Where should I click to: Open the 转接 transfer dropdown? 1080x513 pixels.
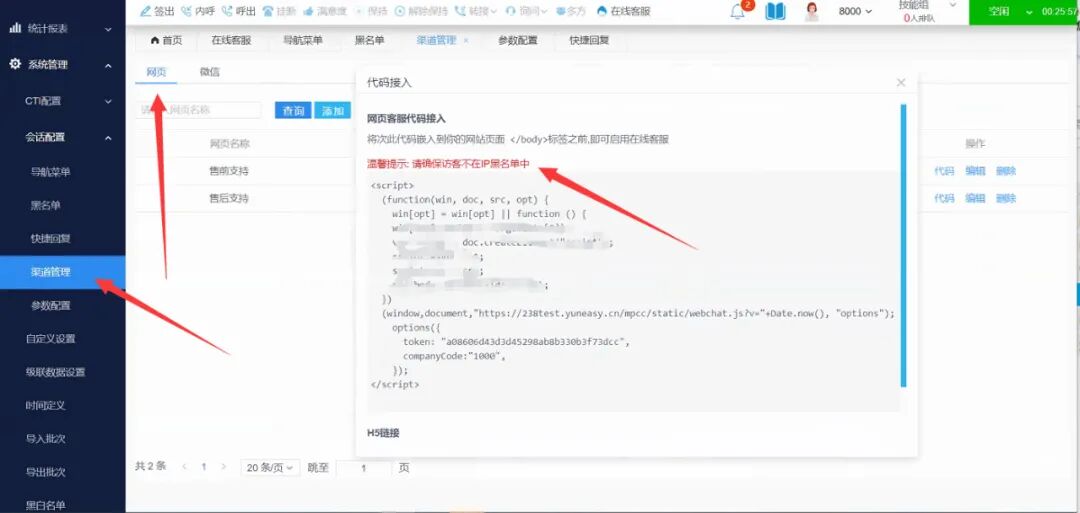[476, 11]
